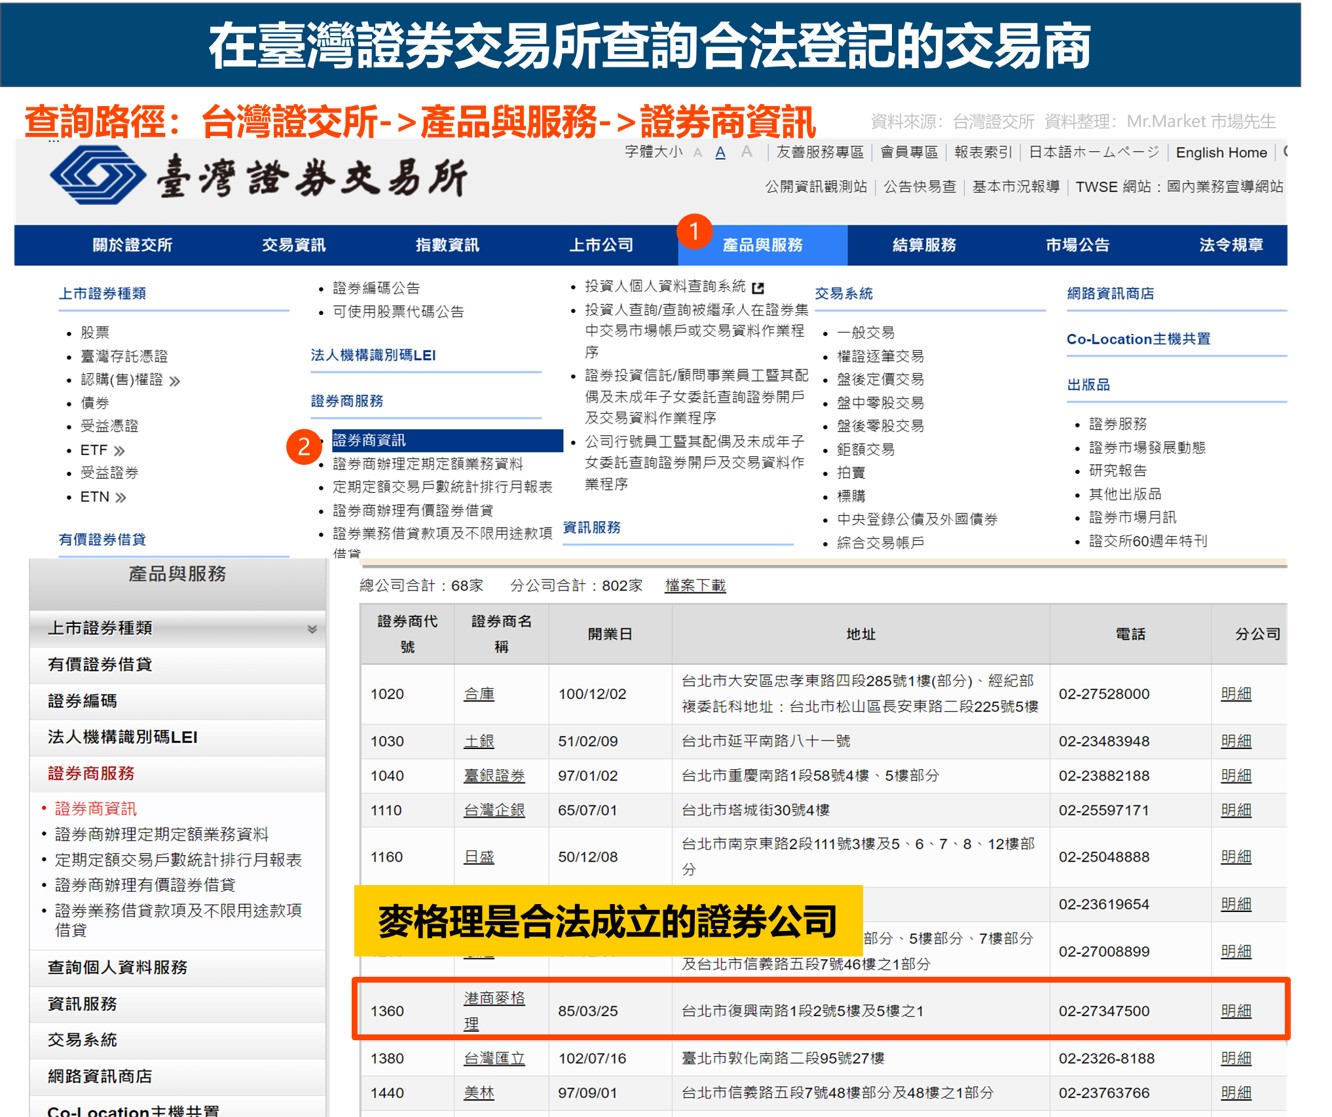This screenshot has height=1117, width=1332.
Task: Open 明細 for firm code 1020
Action: point(1236,694)
